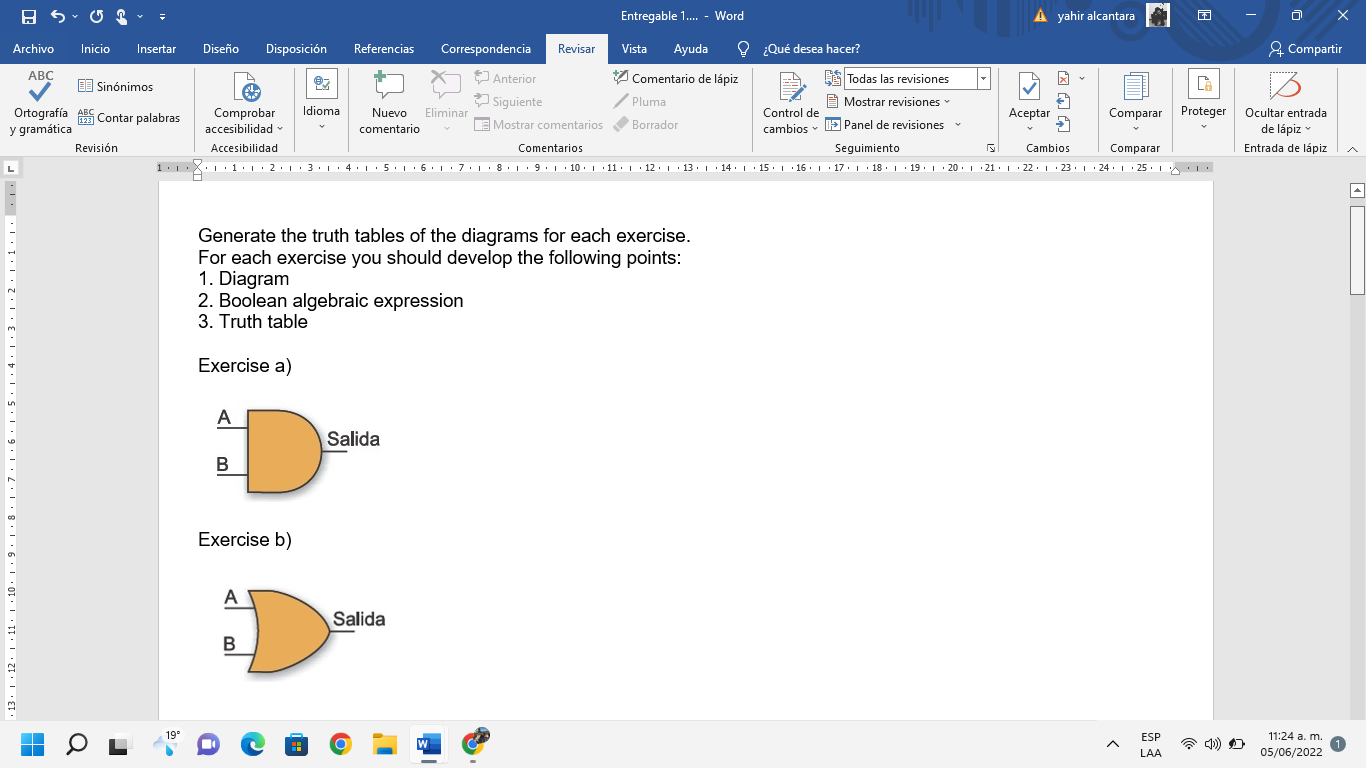1366x768 pixels.
Task: Switch to the Diseño tab
Action: click(221, 49)
